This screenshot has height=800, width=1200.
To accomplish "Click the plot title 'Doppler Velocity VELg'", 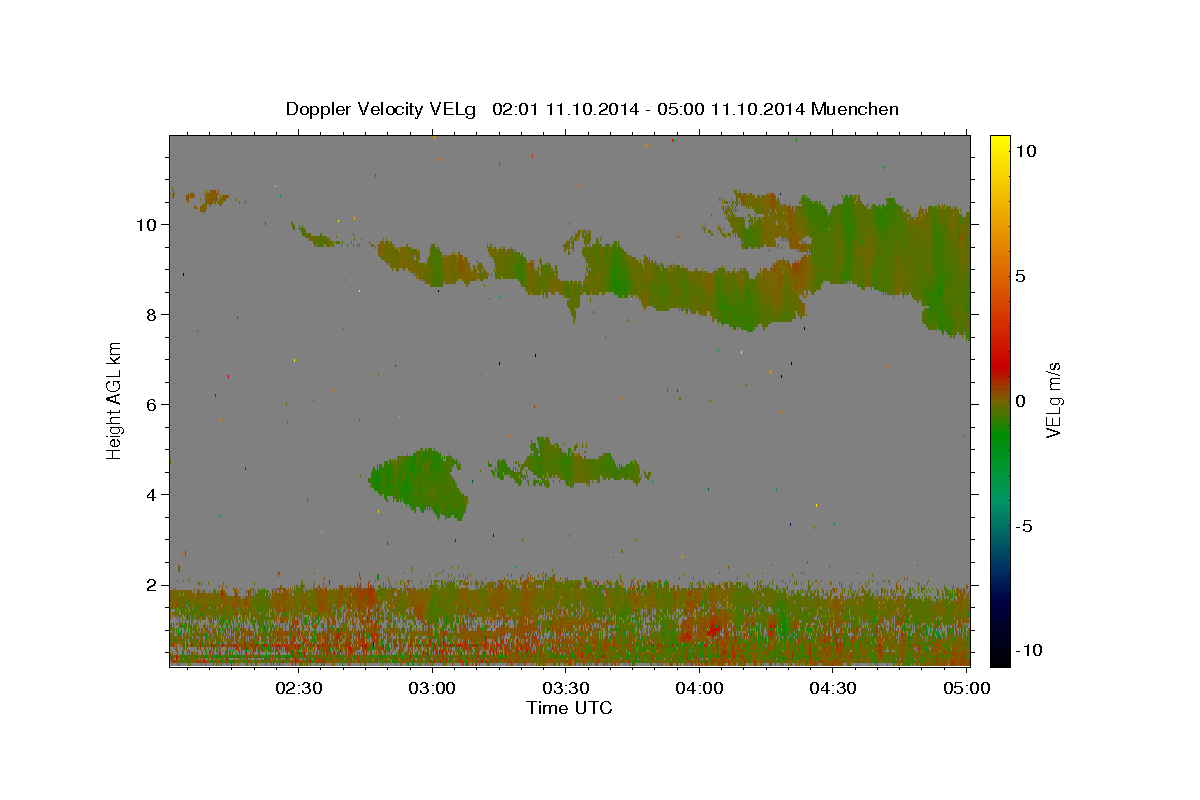I will click(383, 109).
